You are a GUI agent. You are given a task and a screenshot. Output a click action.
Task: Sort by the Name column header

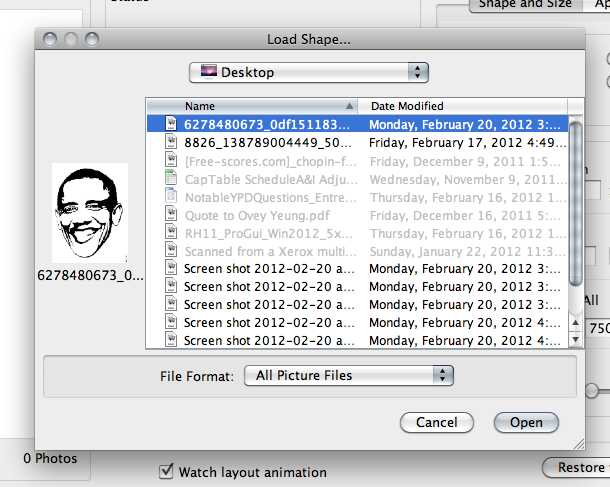pyautogui.click(x=252, y=106)
